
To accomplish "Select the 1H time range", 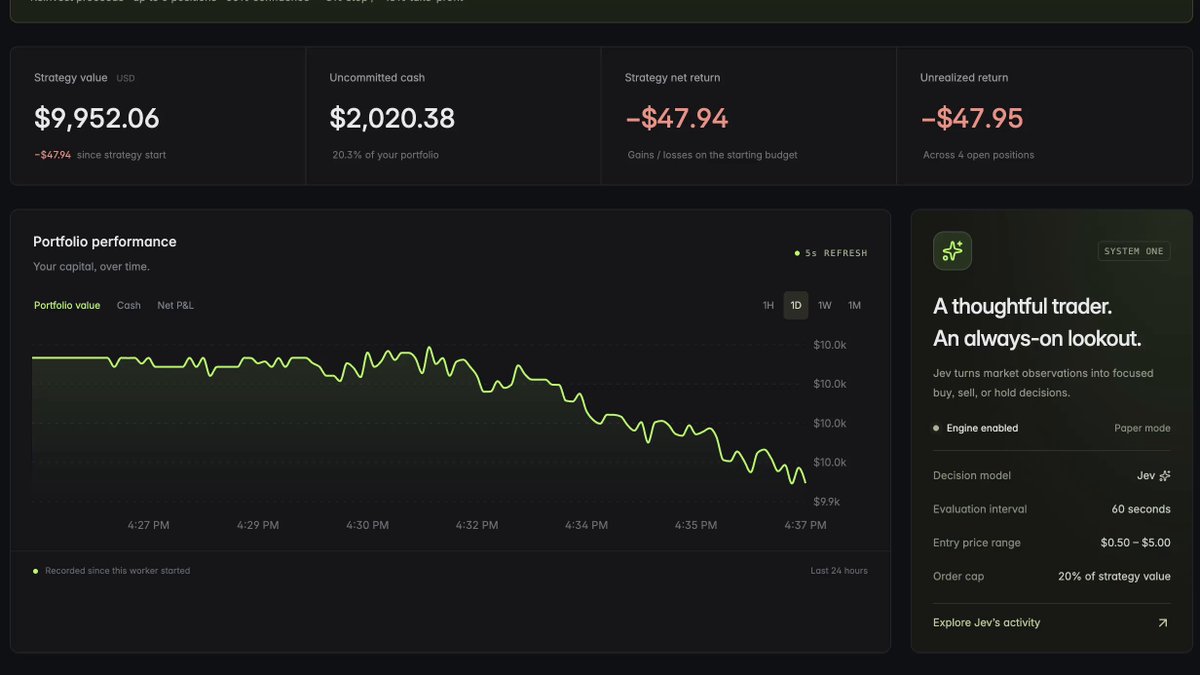I will pos(768,305).
